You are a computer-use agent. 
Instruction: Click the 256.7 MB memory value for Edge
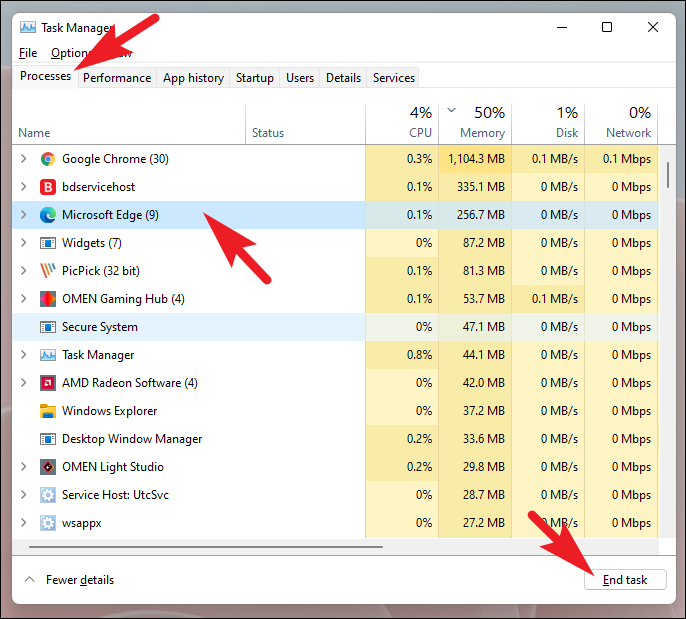point(481,215)
